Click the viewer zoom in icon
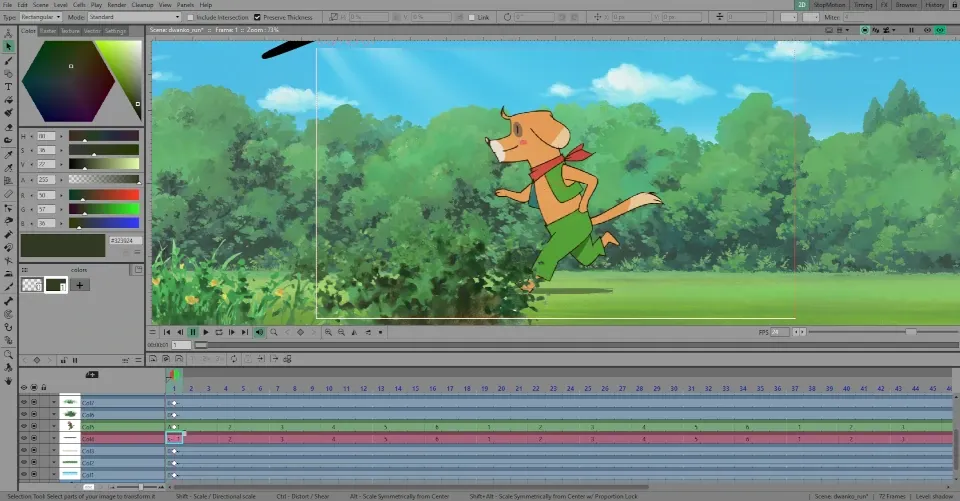 [328, 332]
